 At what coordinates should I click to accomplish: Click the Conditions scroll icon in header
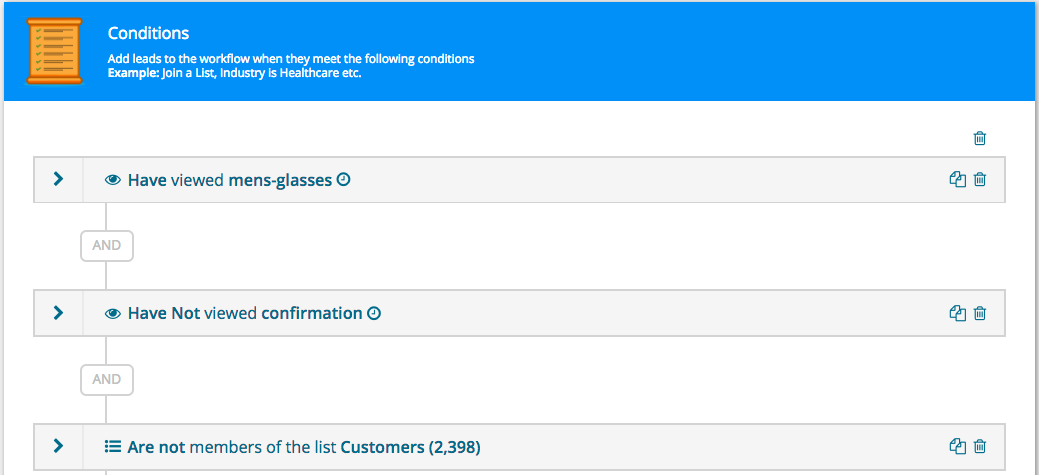(54, 51)
